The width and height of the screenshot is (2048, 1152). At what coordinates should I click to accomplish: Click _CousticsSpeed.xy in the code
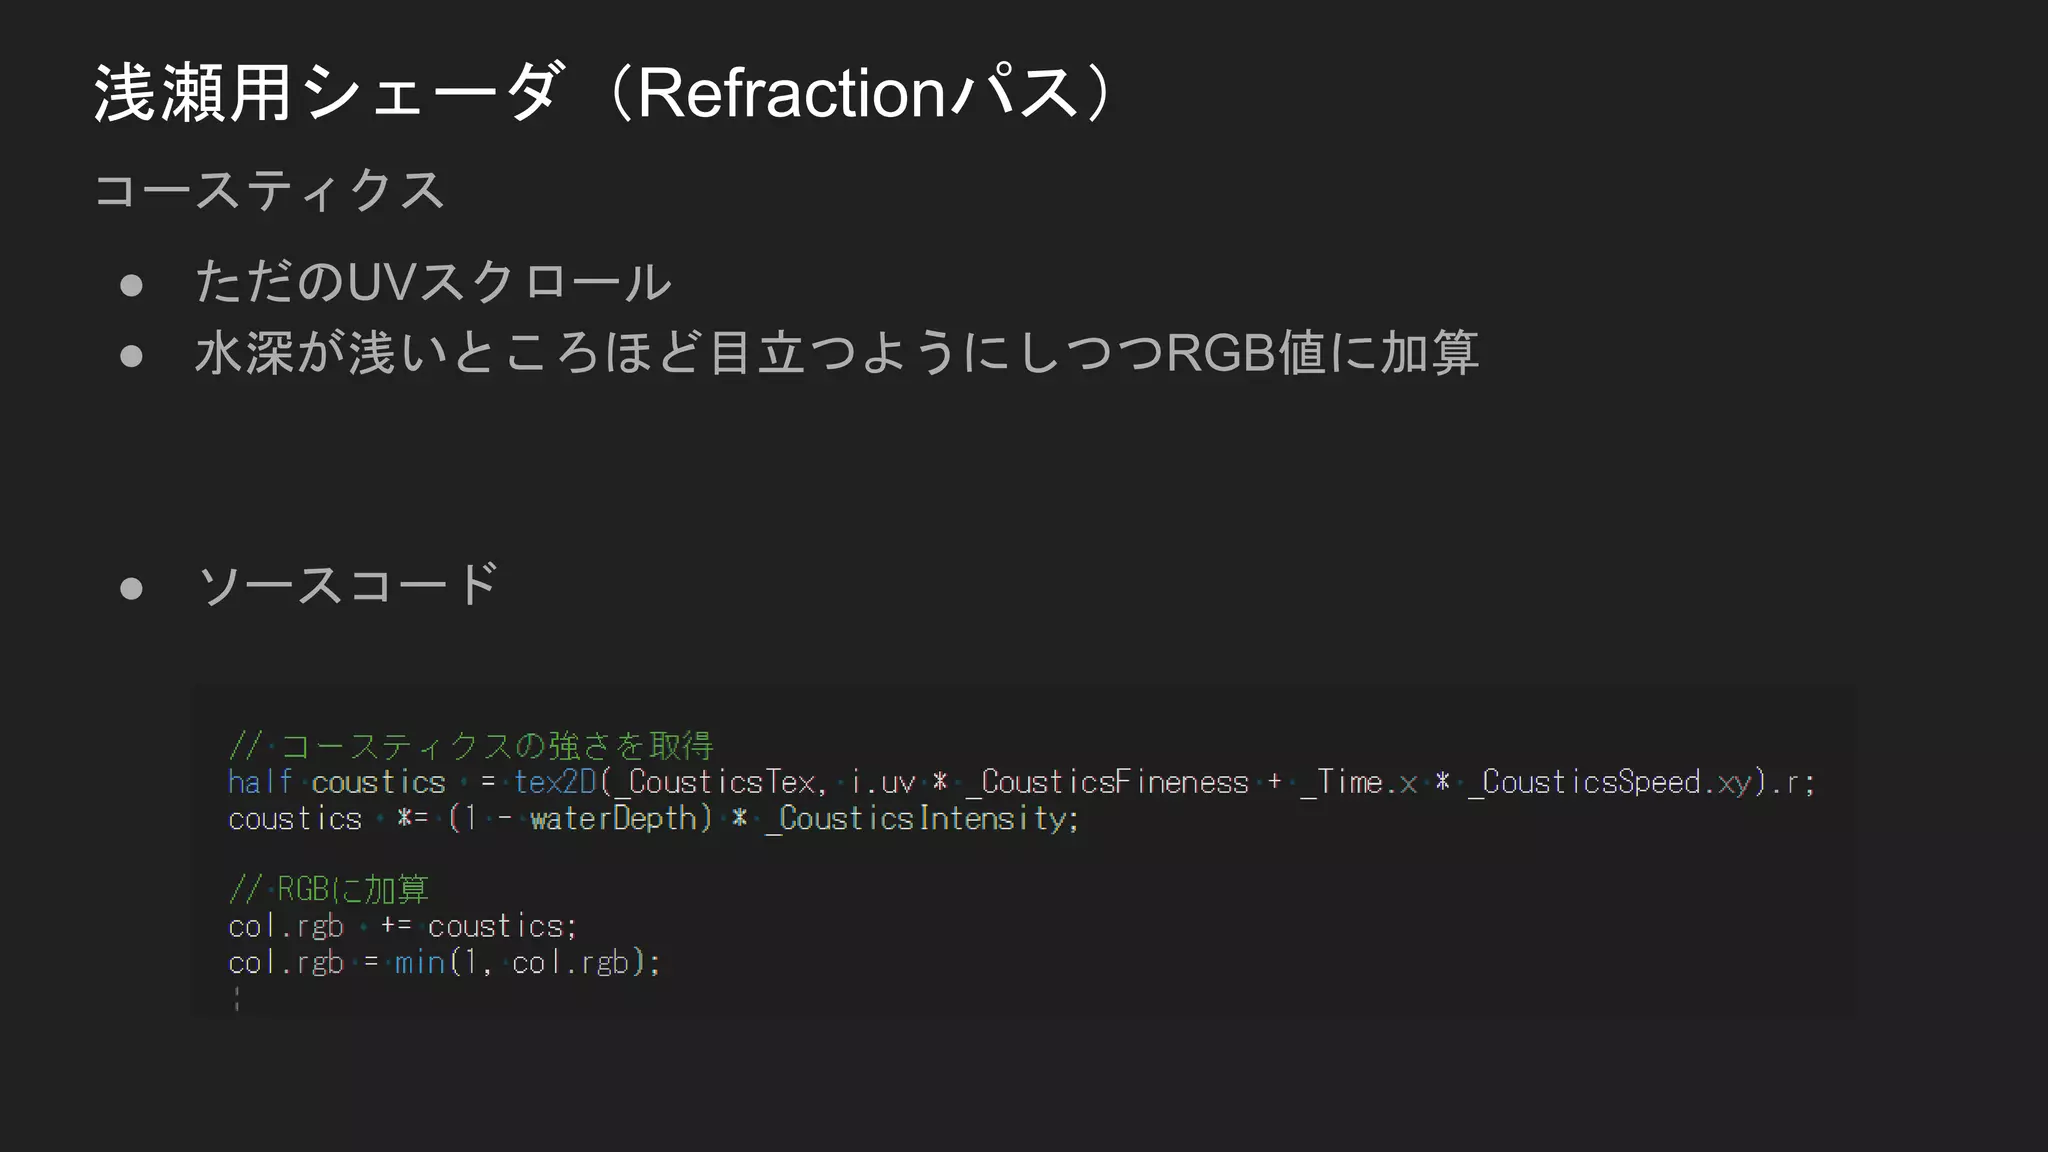(1609, 782)
